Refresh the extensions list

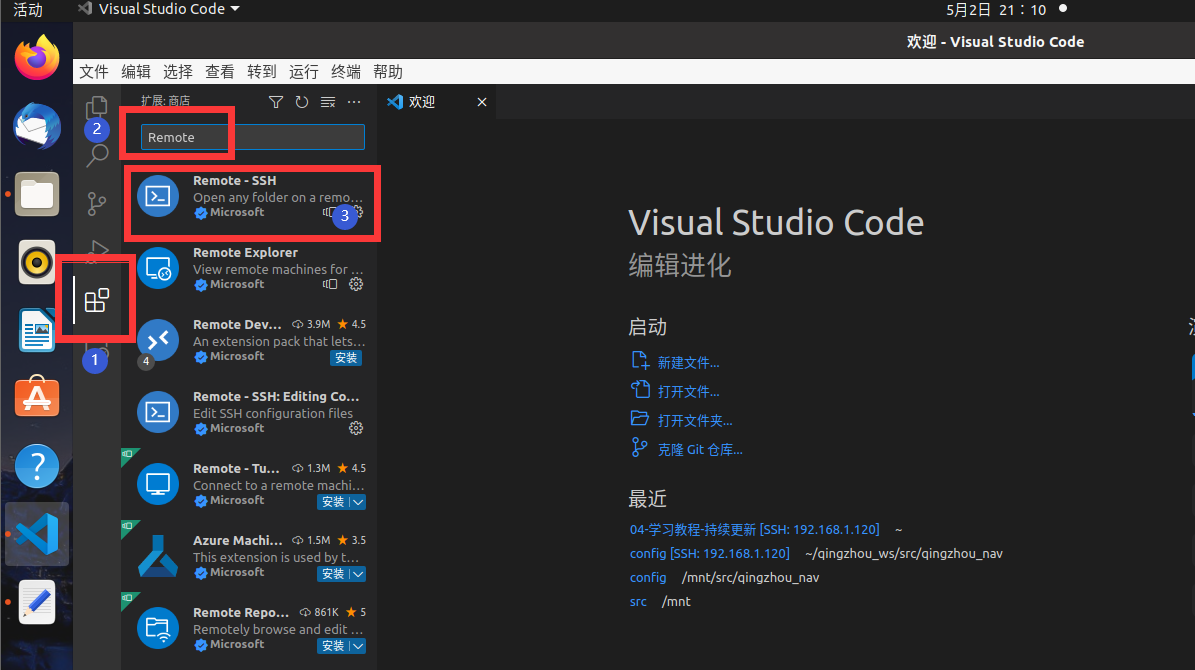click(x=302, y=102)
